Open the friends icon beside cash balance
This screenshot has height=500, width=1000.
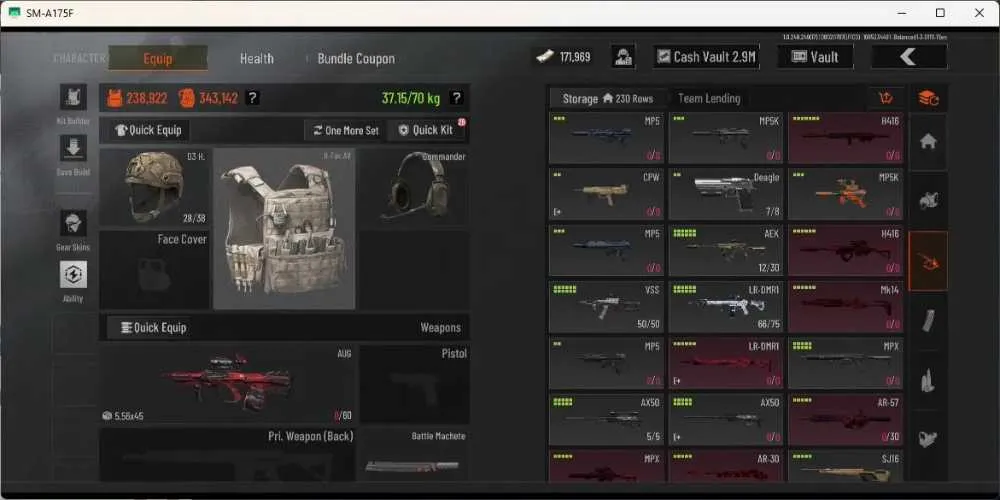[622, 57]
